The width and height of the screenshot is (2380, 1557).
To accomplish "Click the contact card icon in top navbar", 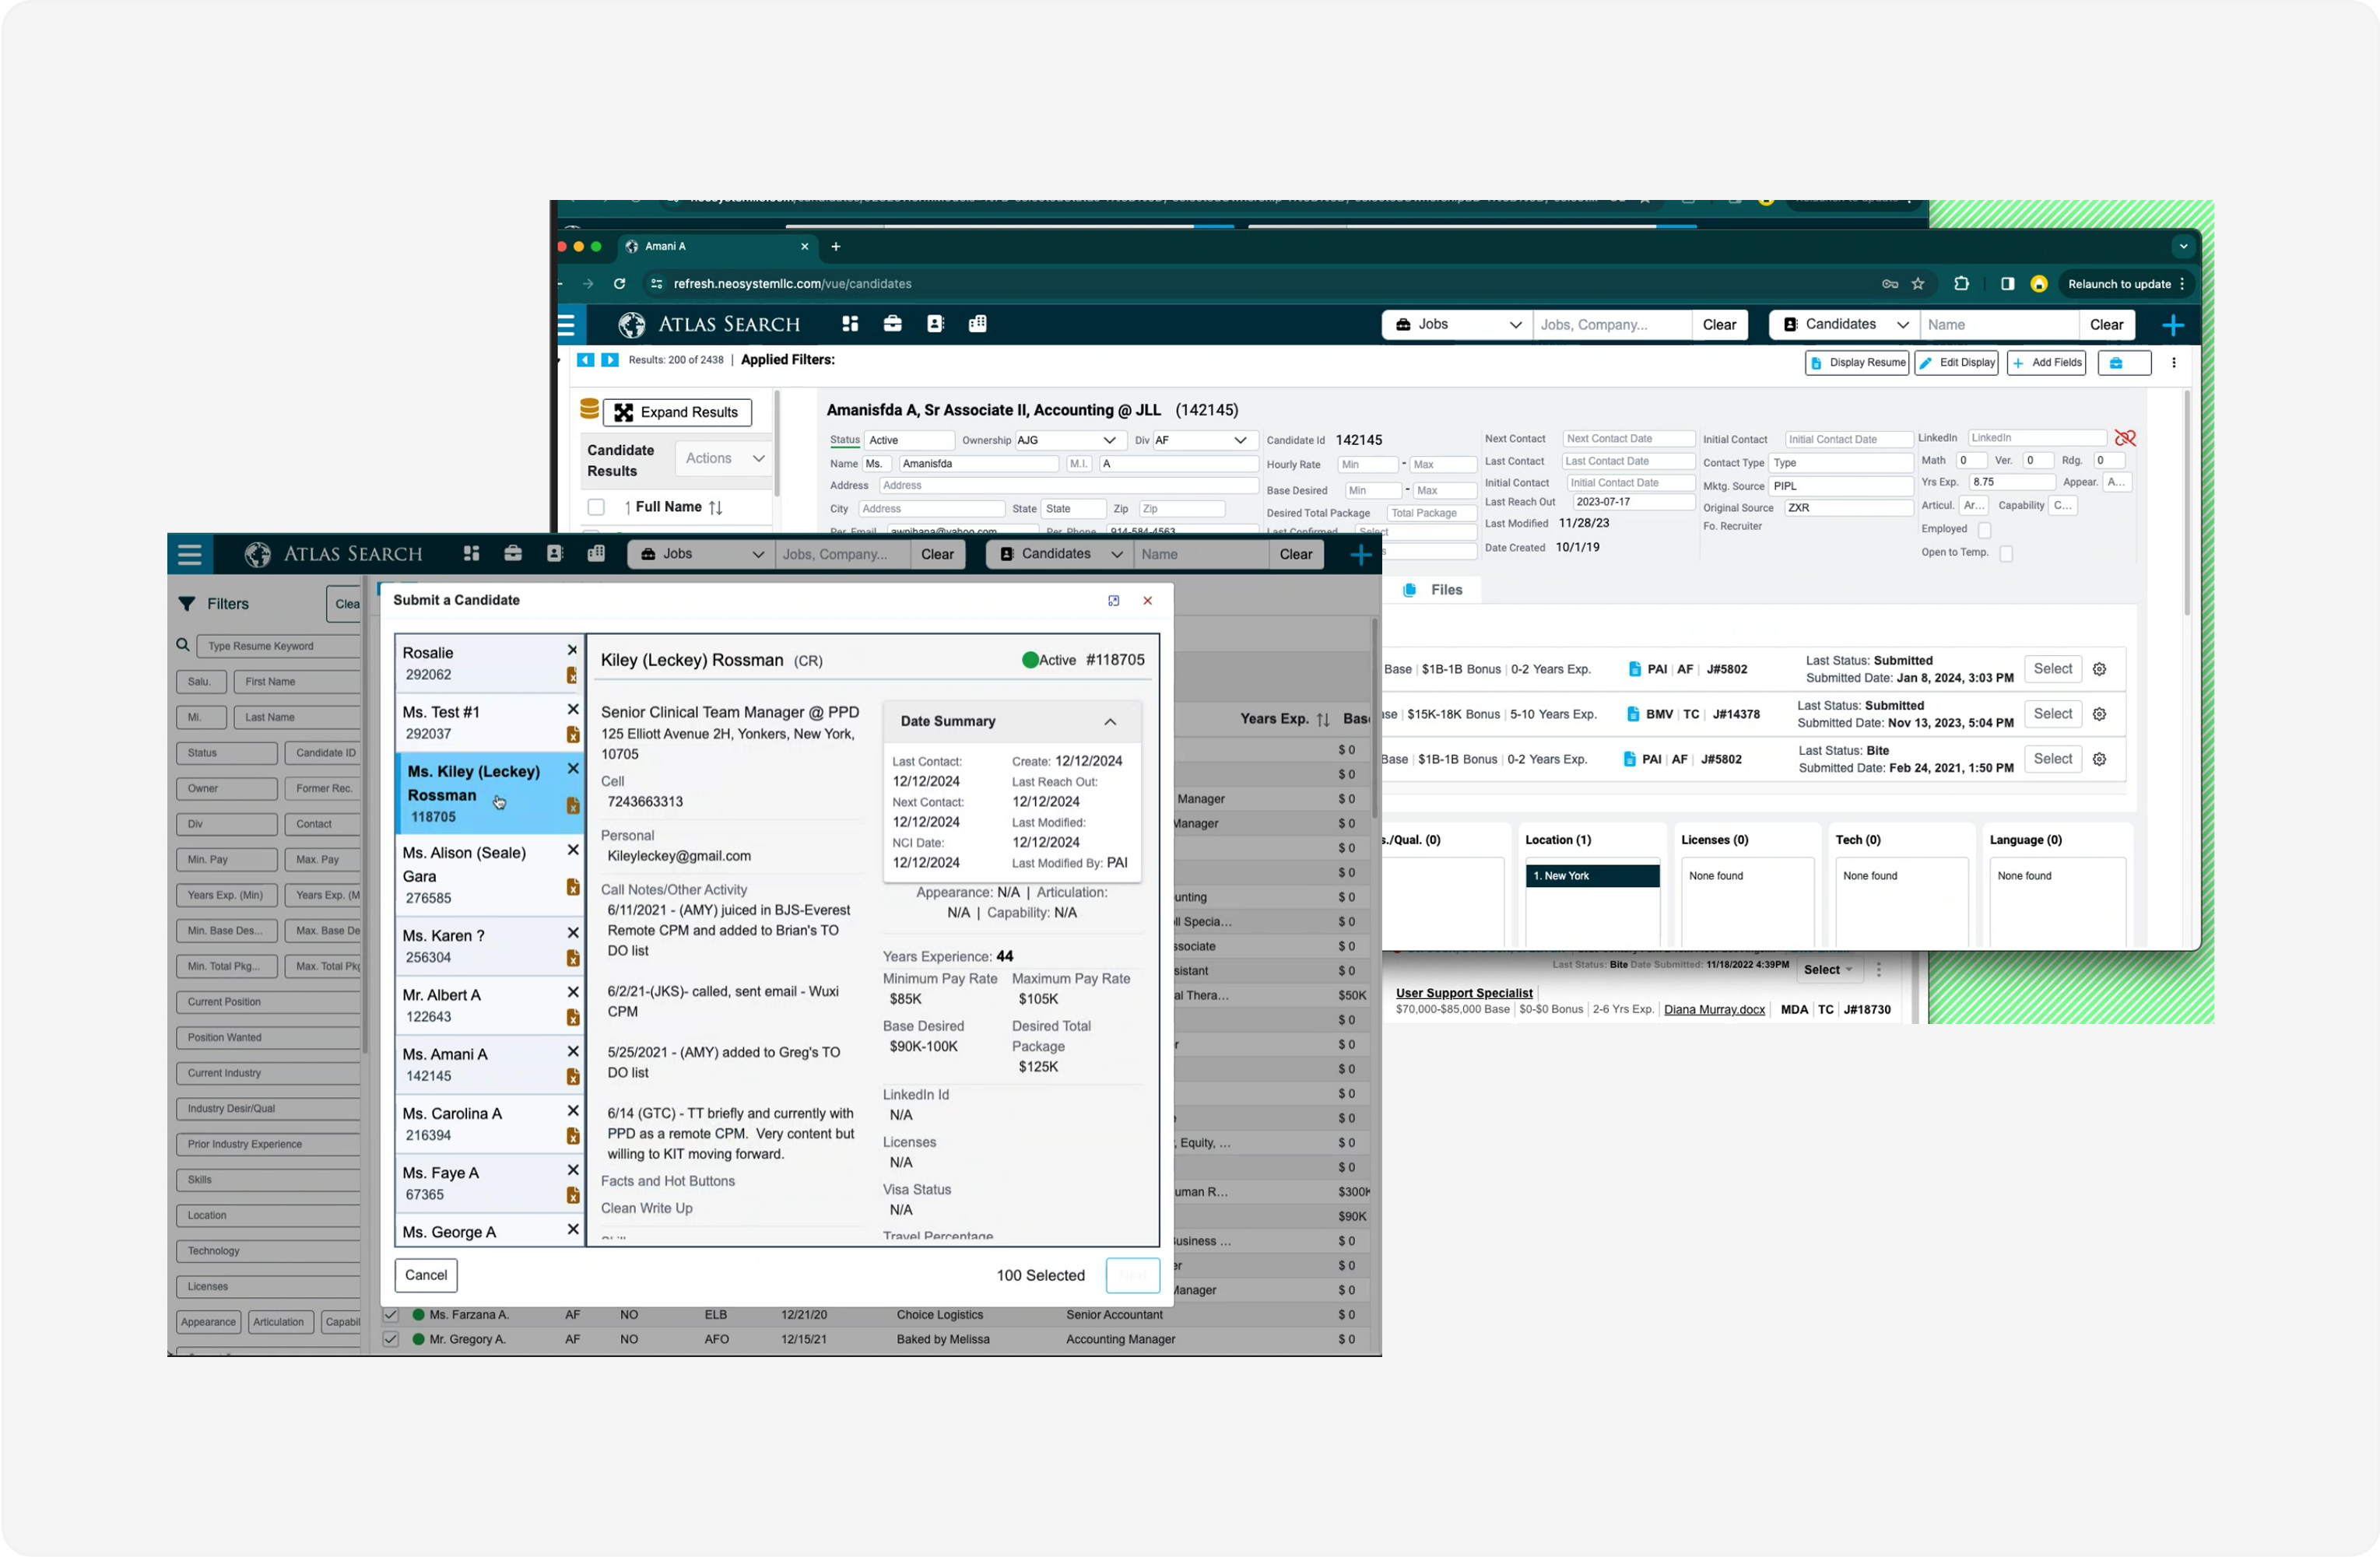I will point(935,324).
